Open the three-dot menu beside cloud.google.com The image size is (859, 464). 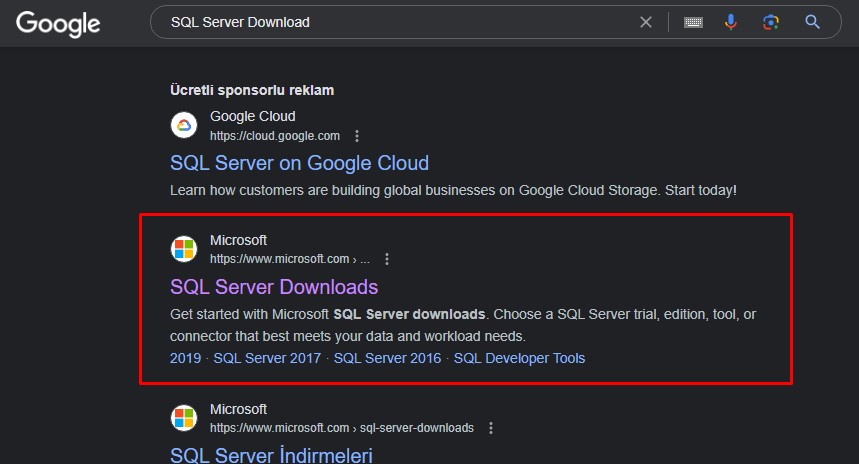pyautogui.click(x=357, y=136)
